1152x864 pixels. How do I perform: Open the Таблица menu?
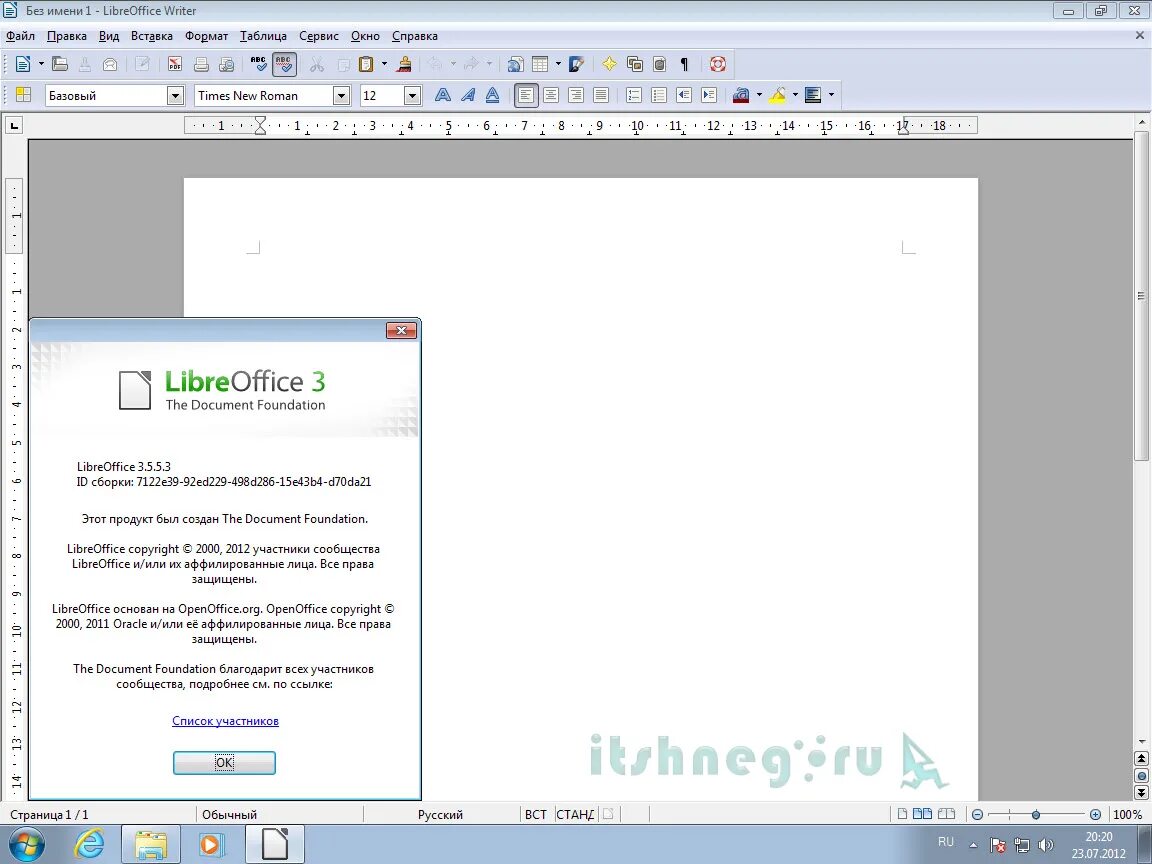[x=264, y=35]
